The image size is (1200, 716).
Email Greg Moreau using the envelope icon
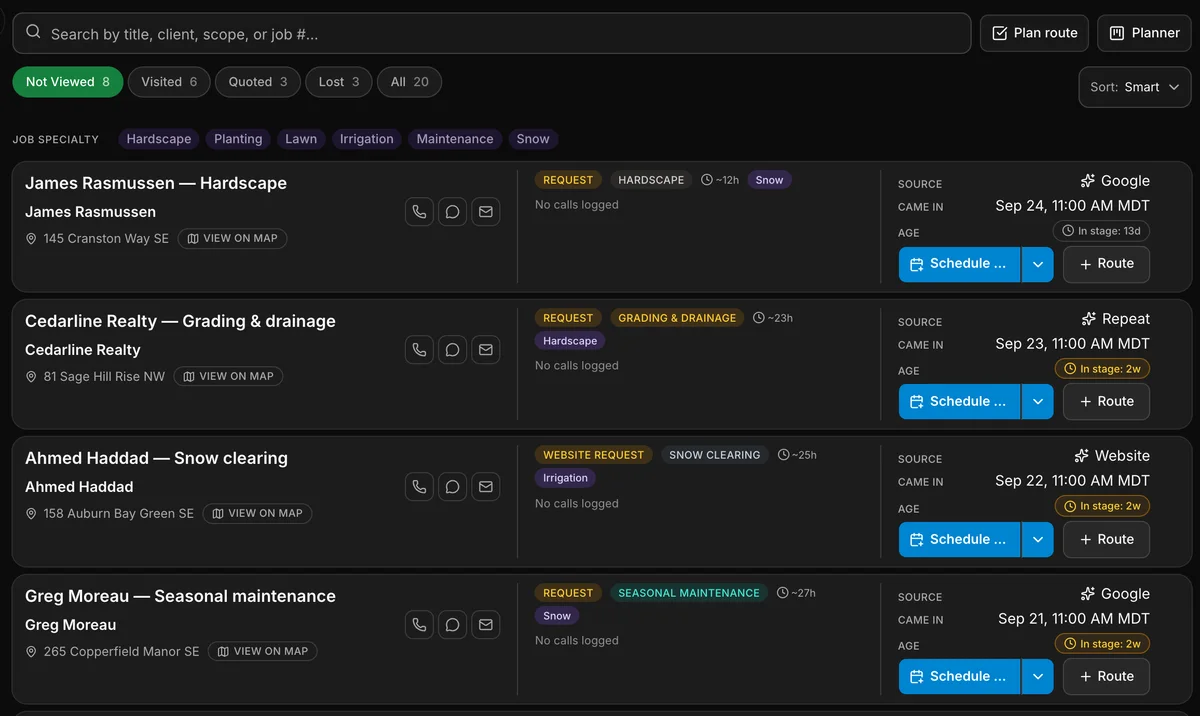click(x=485, y=625)
